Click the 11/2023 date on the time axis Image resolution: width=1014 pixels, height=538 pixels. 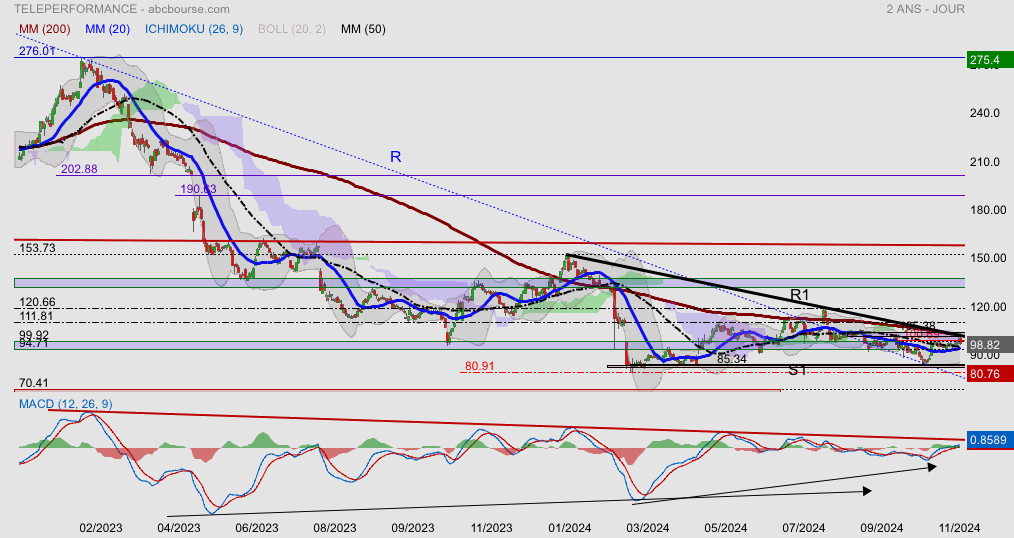[491, 528]
